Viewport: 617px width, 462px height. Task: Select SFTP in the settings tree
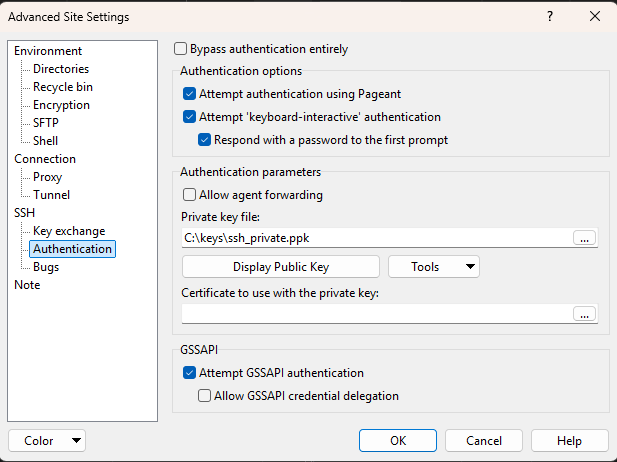click(46, 123)
